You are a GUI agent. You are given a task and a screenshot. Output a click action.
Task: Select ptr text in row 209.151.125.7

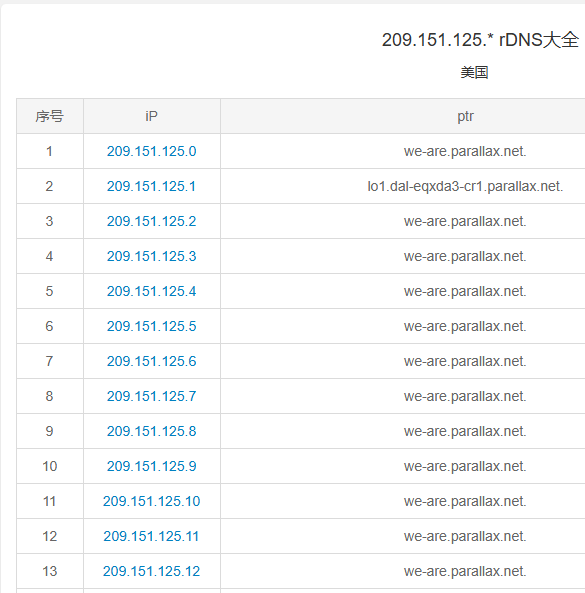coord(465,396)
